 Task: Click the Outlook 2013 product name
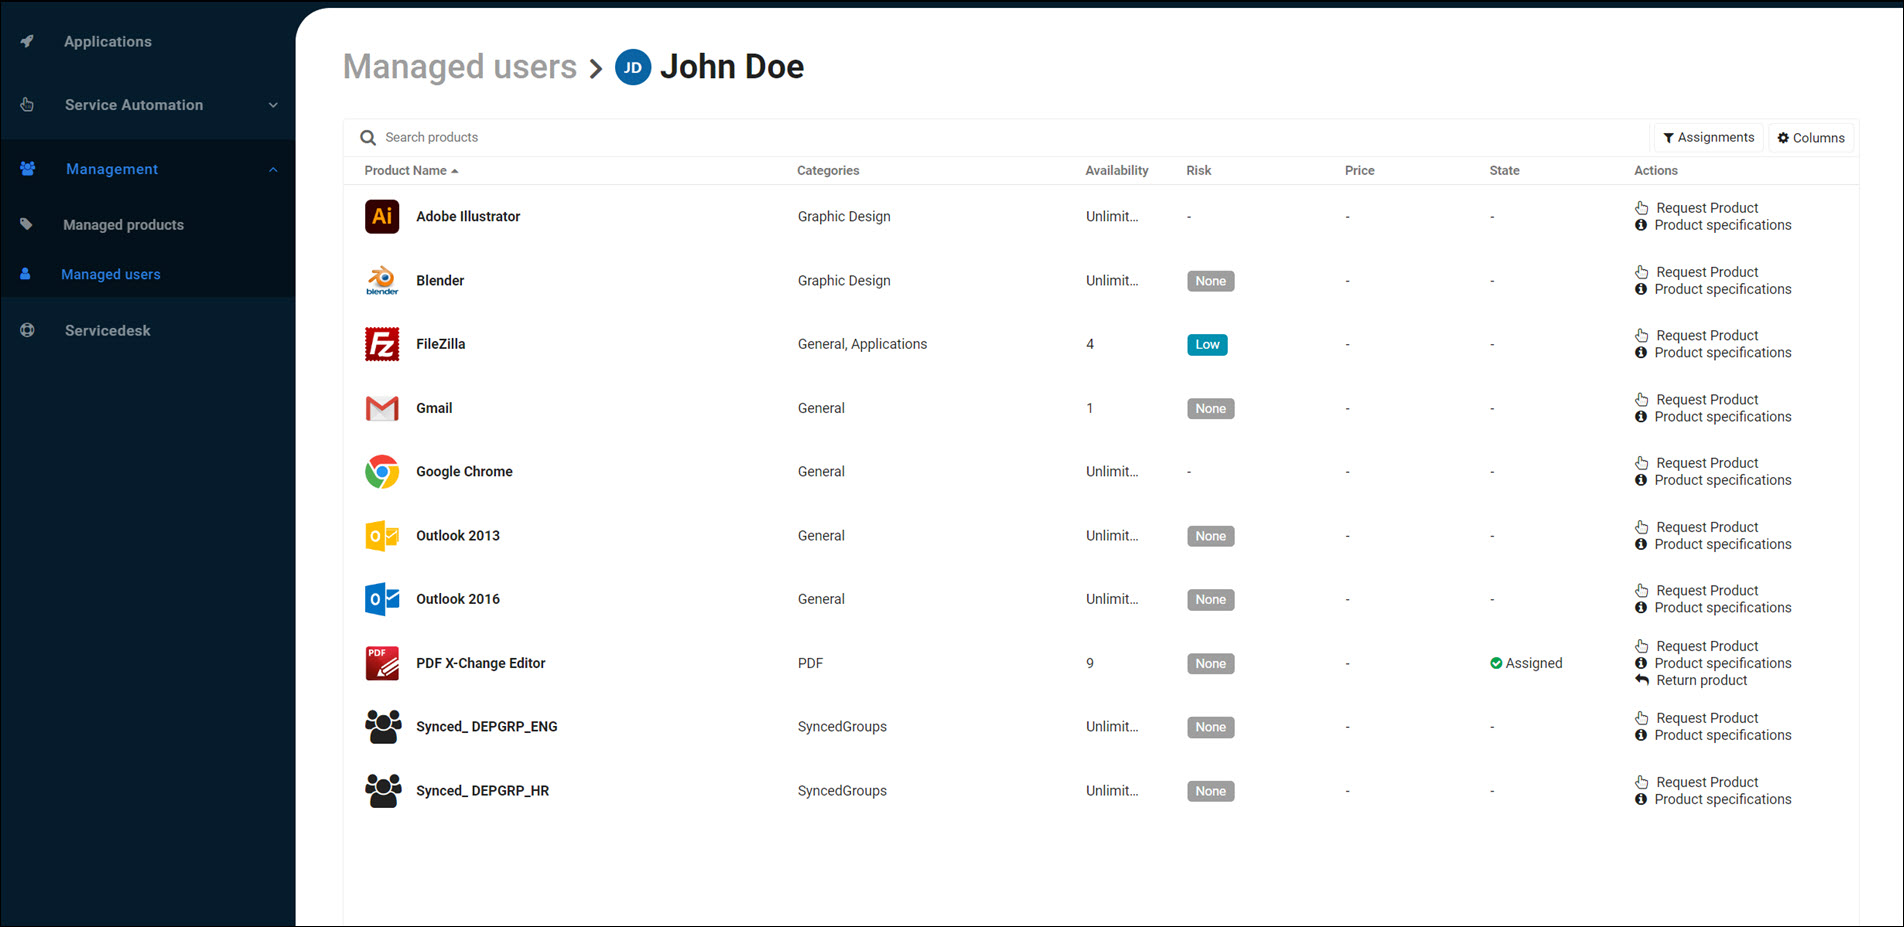pos(458,536)
